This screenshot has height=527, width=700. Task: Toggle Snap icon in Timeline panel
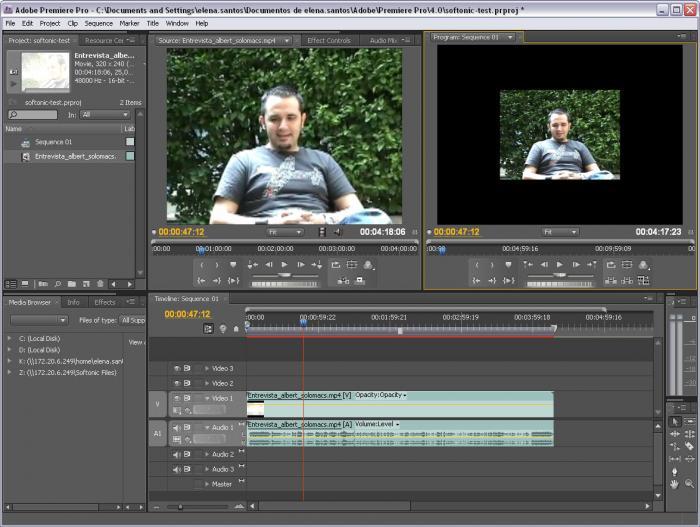(208, 329)
